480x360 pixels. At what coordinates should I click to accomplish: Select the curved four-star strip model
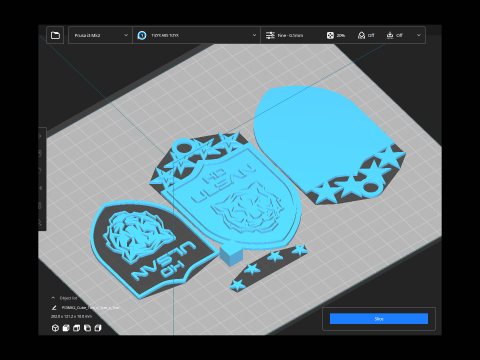(x=269, y=268)
